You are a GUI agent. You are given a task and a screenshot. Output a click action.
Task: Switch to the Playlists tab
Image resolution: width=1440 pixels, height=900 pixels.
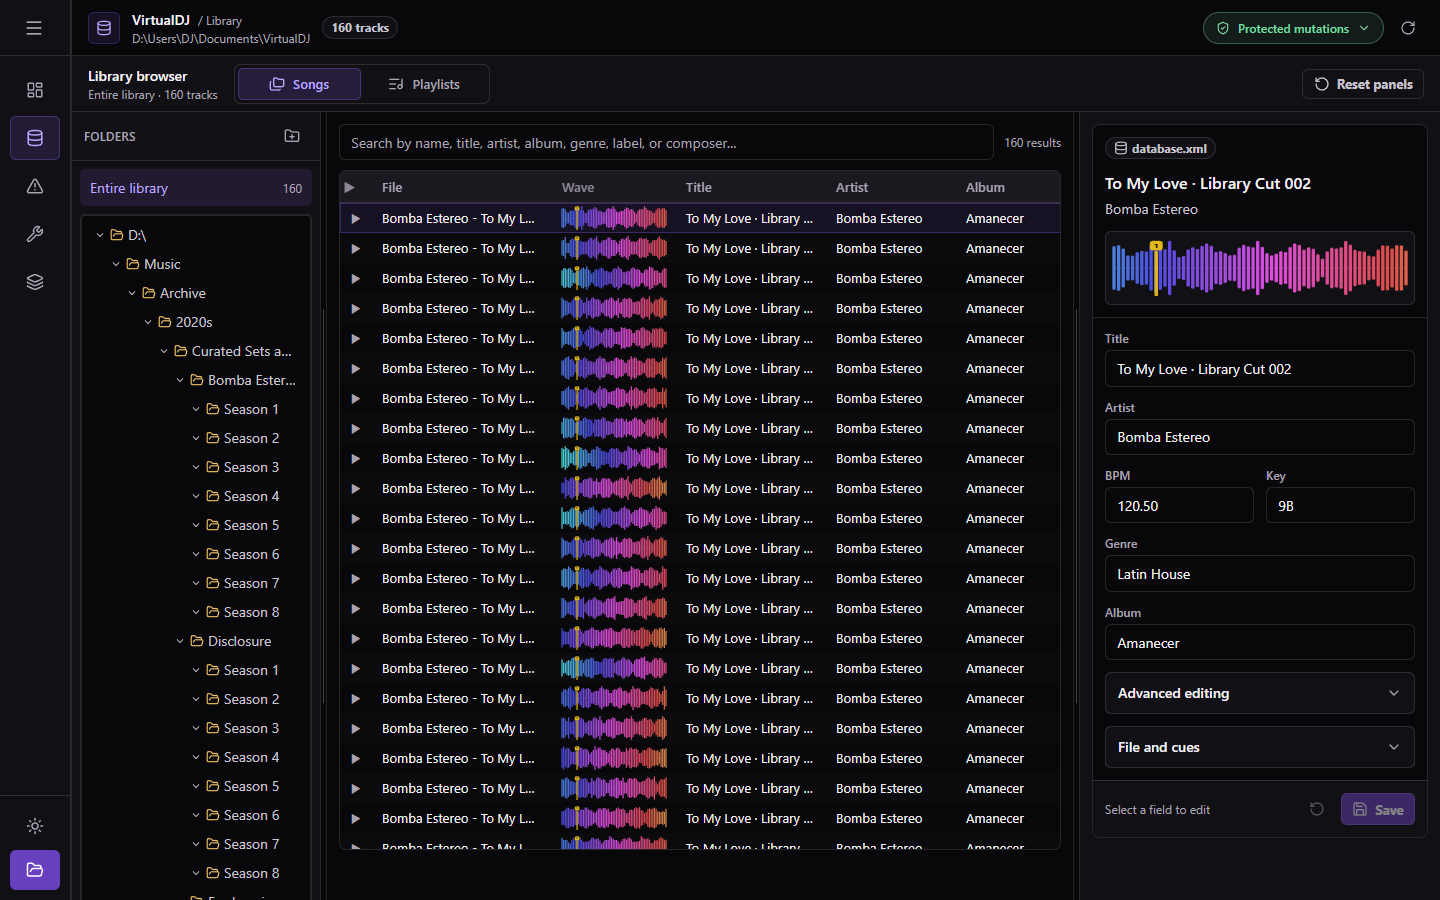click(424, 84)
